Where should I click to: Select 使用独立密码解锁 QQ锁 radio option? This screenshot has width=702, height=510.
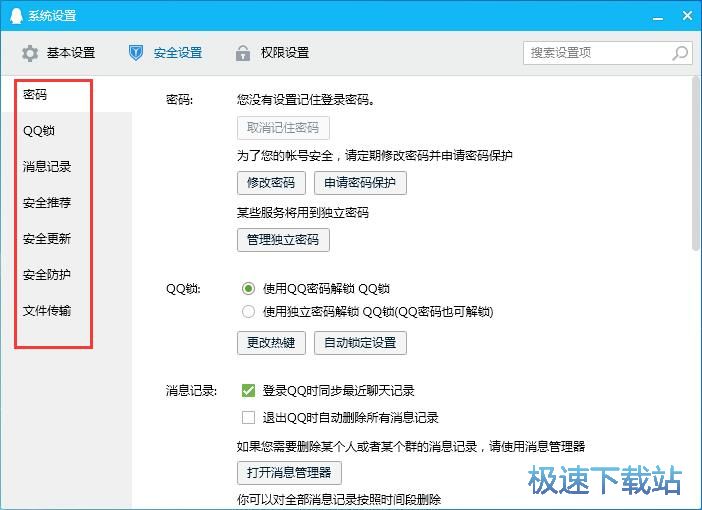coord(248,311)
